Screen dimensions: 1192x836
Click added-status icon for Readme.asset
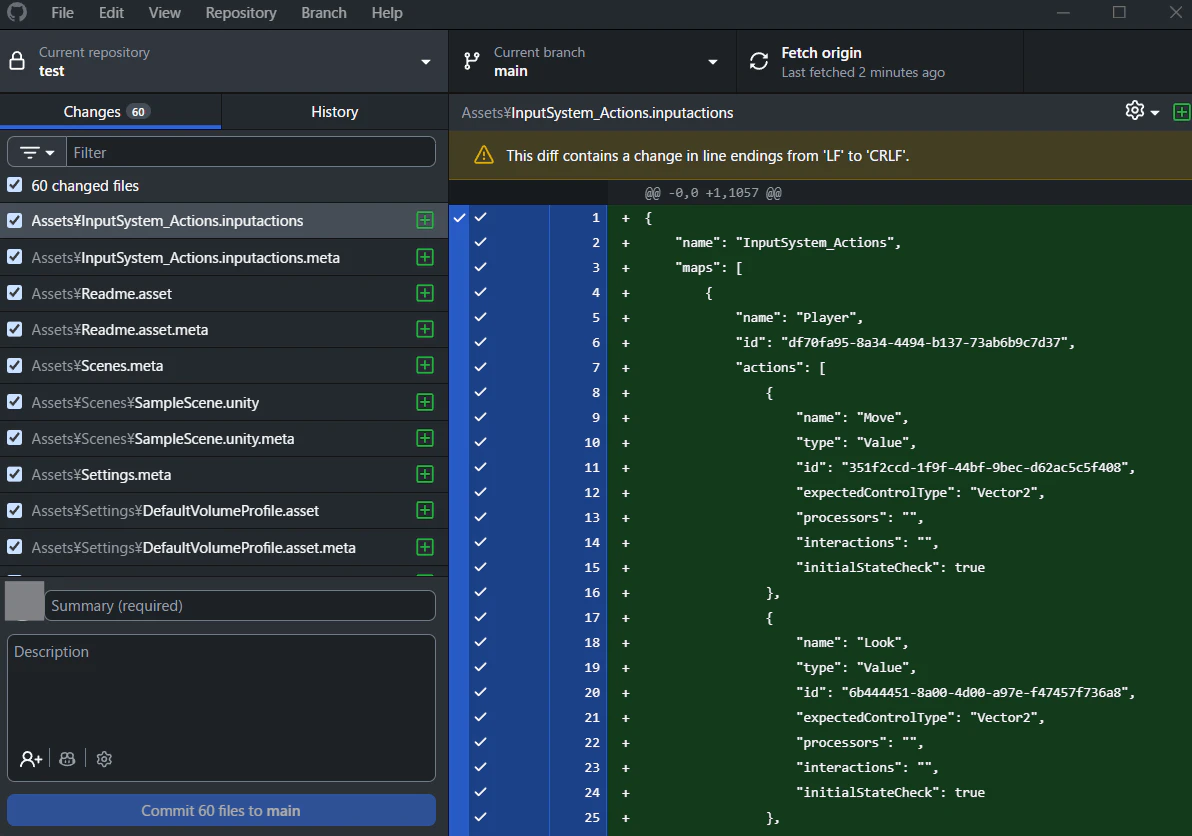coord(425,293)
